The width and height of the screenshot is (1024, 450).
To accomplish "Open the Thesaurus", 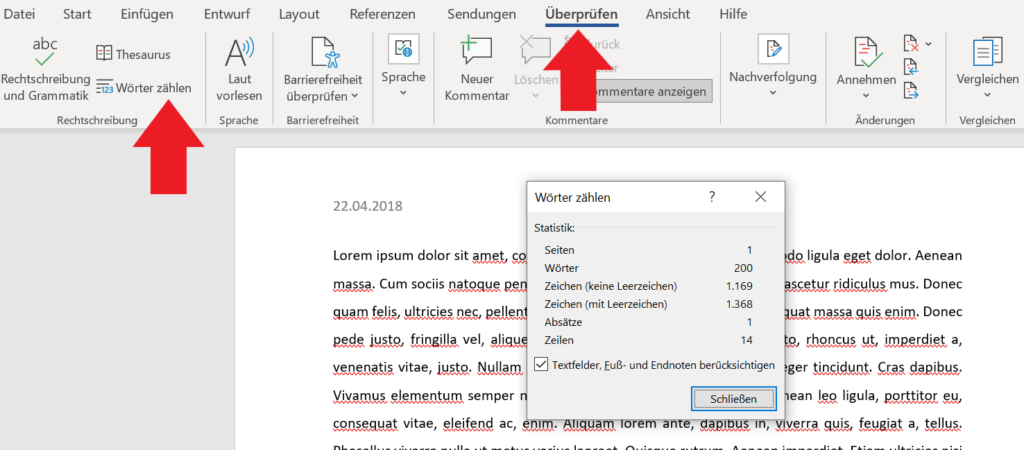I will [x=133, y=54].
